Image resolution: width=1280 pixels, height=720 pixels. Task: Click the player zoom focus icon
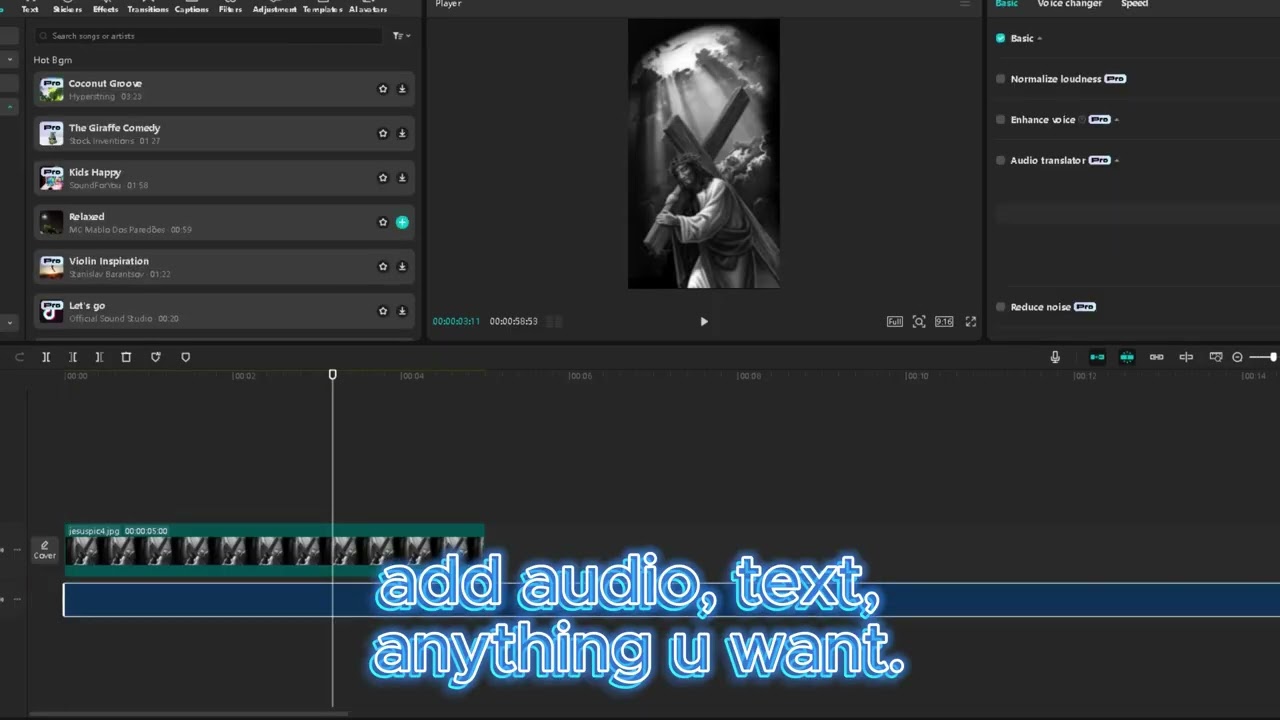click(x=919, y=321)
